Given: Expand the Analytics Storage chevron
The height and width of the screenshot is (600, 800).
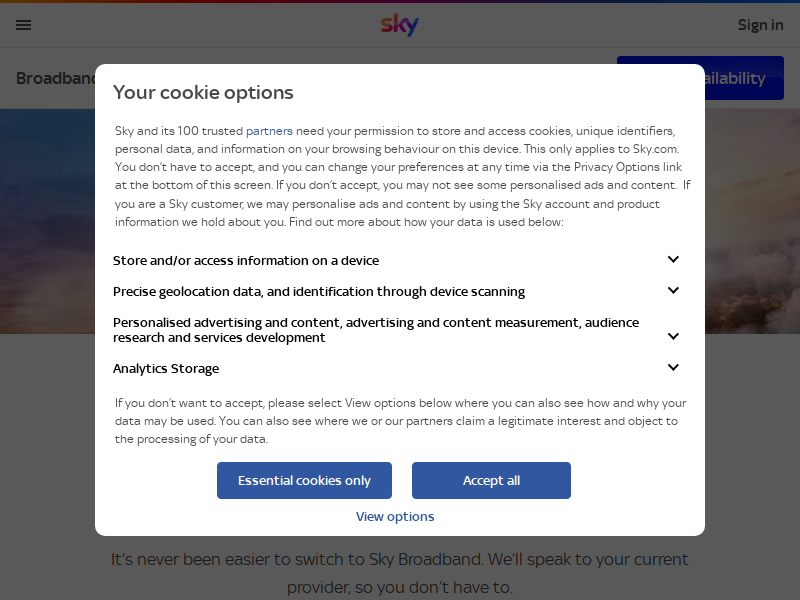Looking at the screenshot, I should tap(673, 367).
